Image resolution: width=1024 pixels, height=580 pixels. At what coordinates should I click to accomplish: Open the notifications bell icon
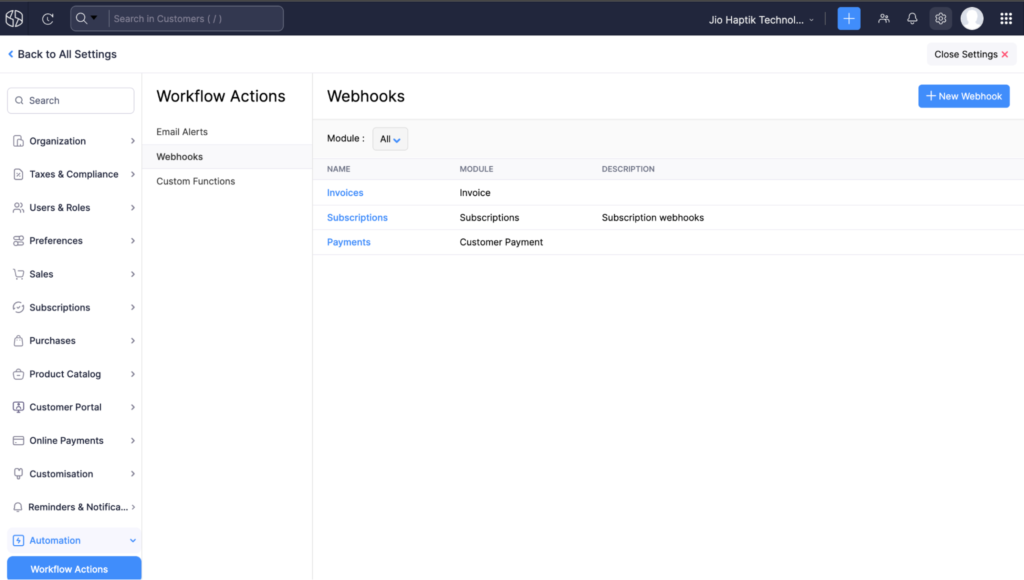pos(912,18)
